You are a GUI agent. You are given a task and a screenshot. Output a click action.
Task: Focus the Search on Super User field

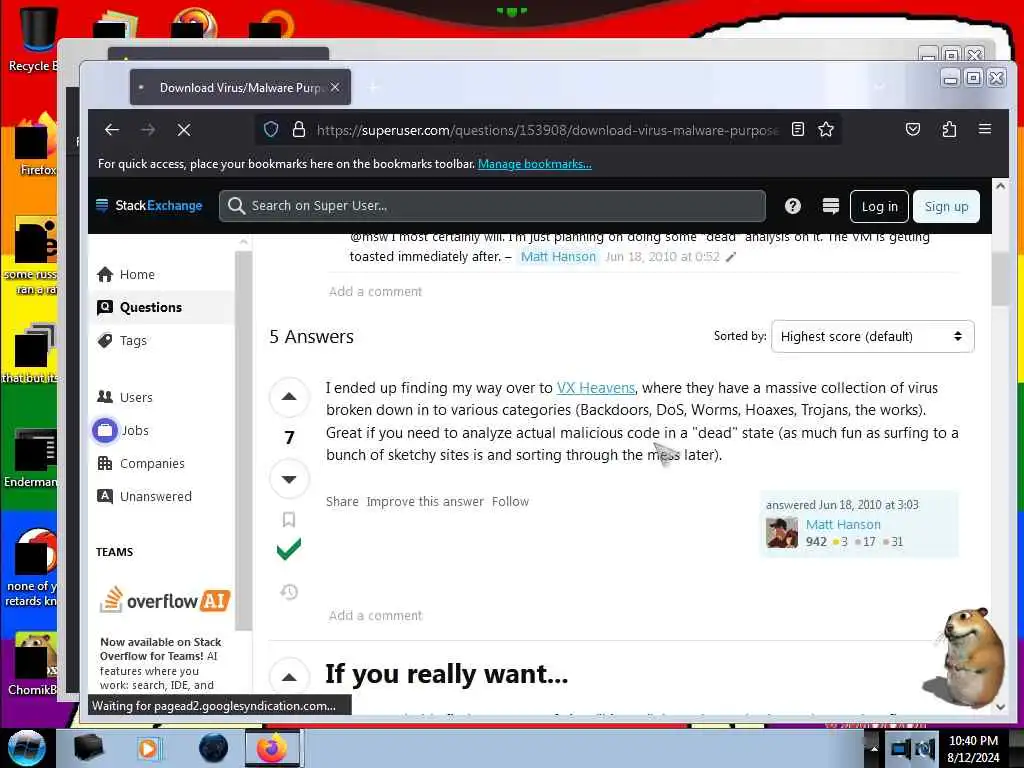pos(492,206)
